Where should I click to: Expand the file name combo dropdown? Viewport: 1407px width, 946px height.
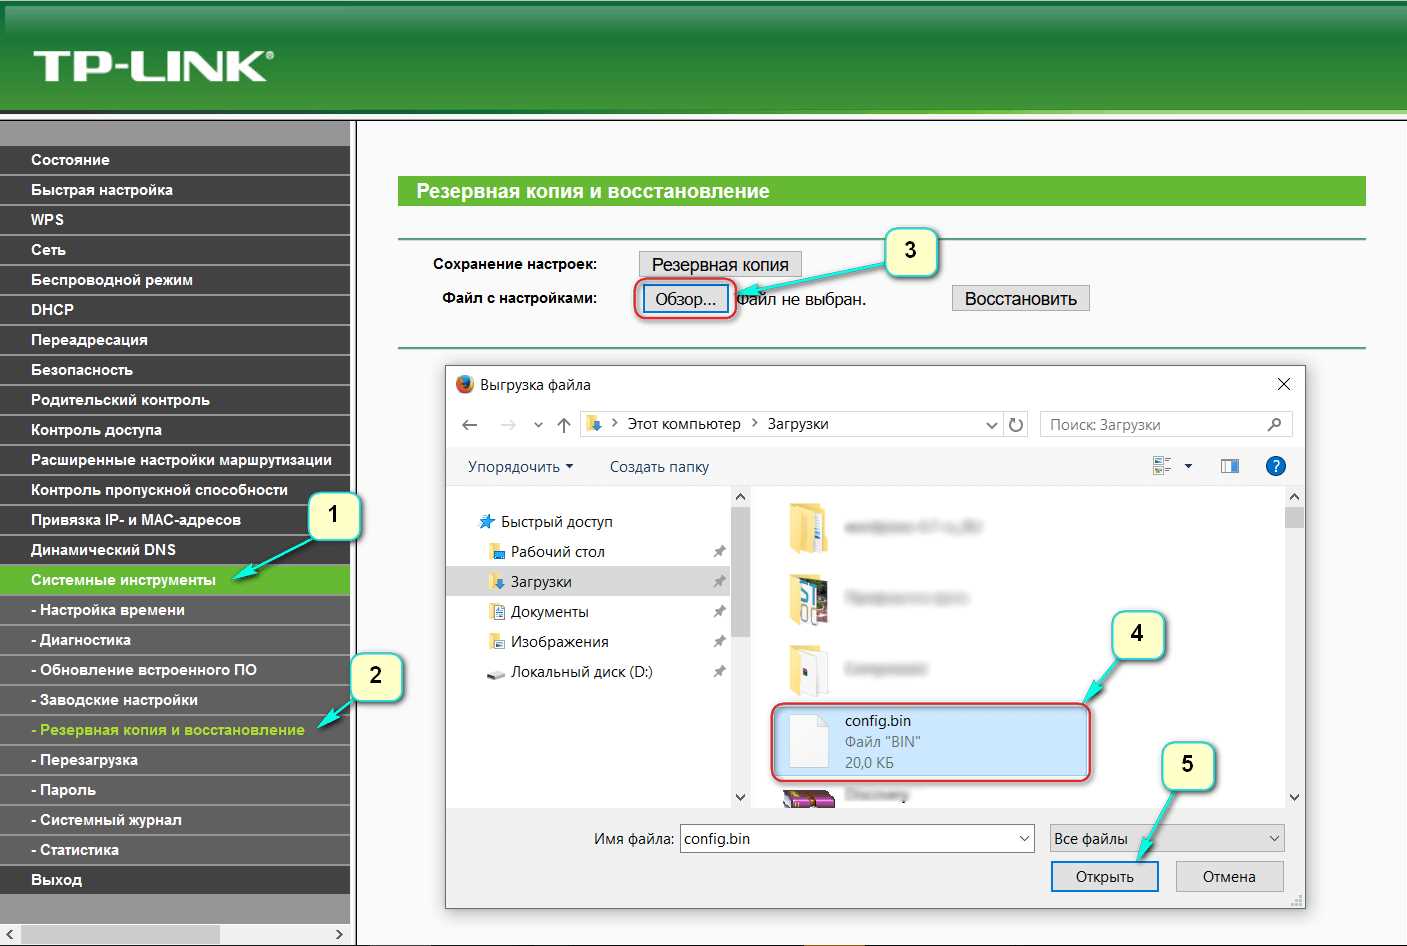click(x=1025, y=839)
